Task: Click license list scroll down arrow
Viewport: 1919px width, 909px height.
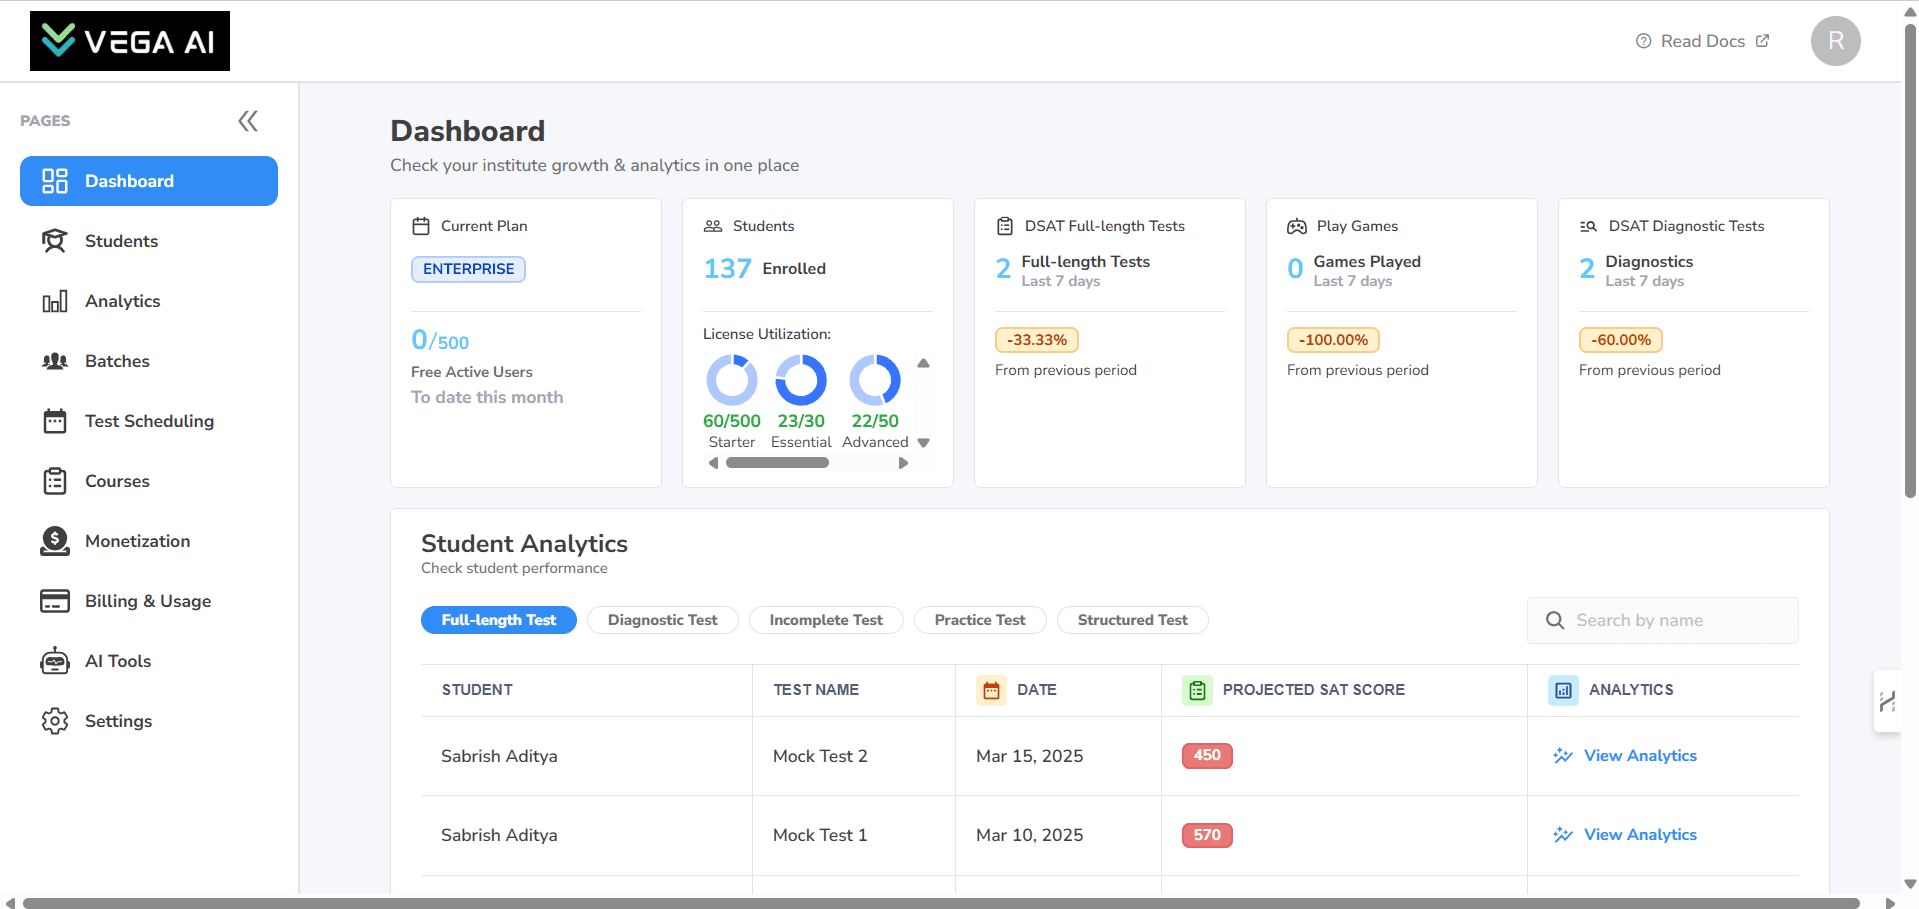Action: (924, 443)
